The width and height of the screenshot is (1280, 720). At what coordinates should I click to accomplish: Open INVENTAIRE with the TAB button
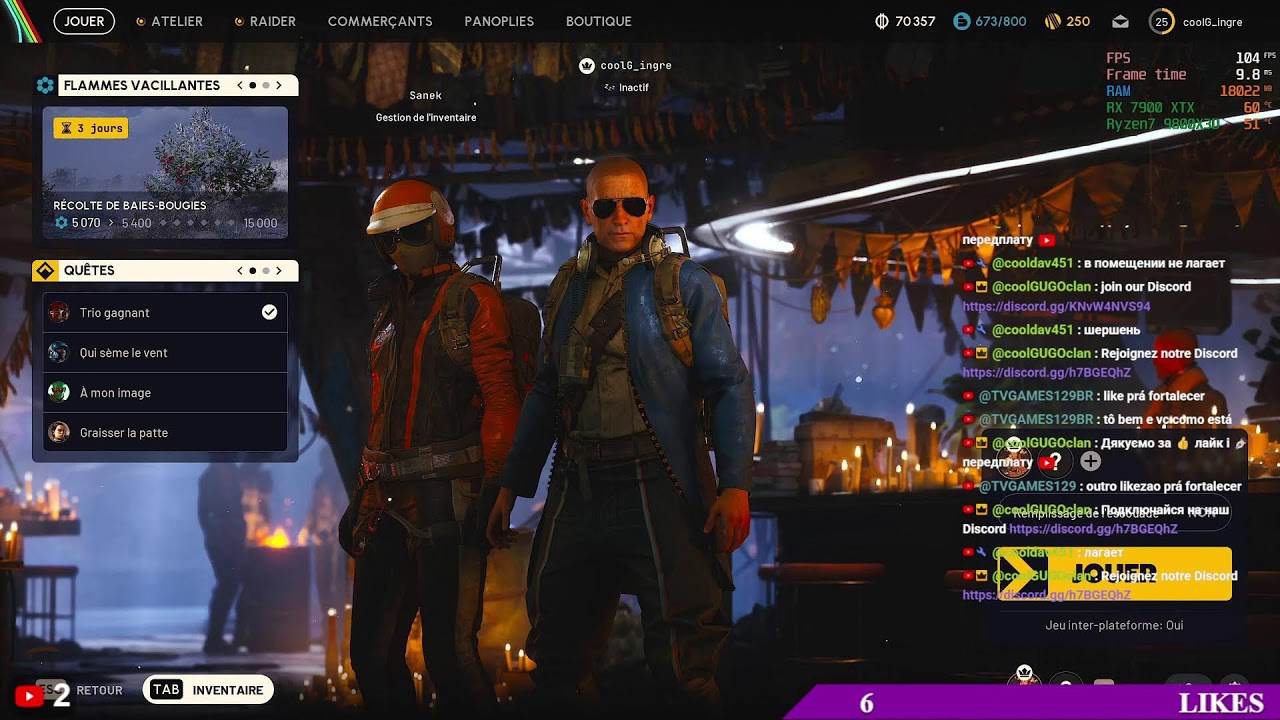pos(208,690)
